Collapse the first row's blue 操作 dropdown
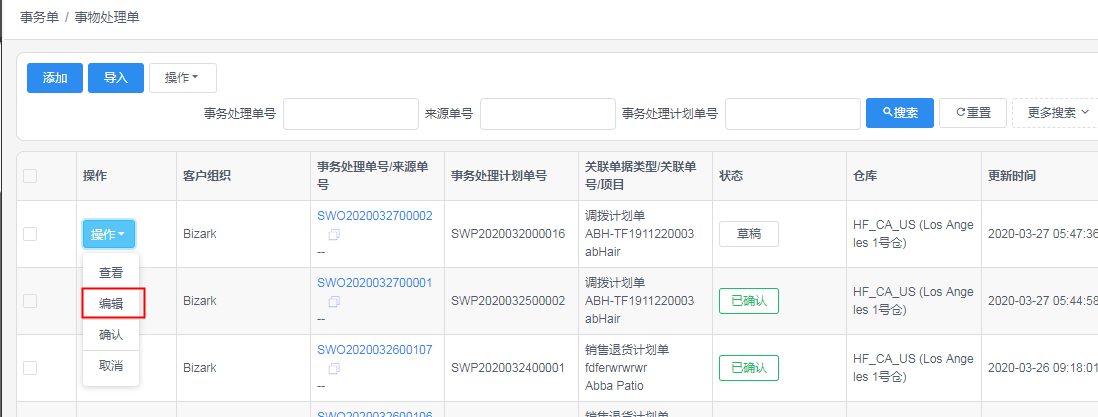Screen dimensions: 1098x417 coord(109,234)
